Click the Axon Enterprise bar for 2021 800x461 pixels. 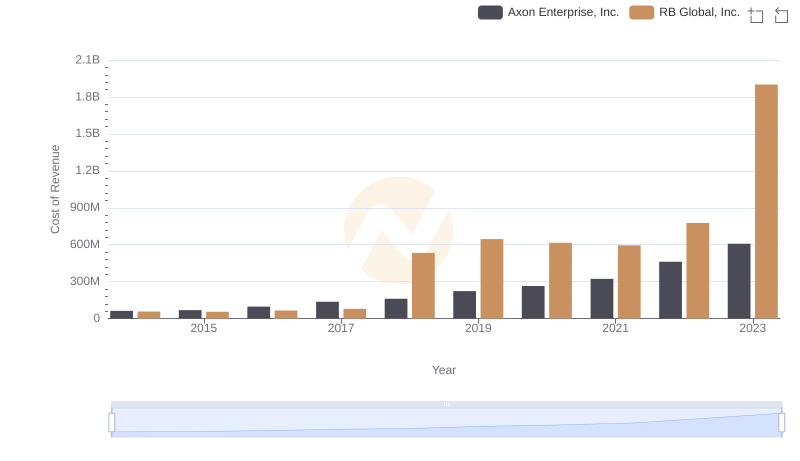(602, 299)
